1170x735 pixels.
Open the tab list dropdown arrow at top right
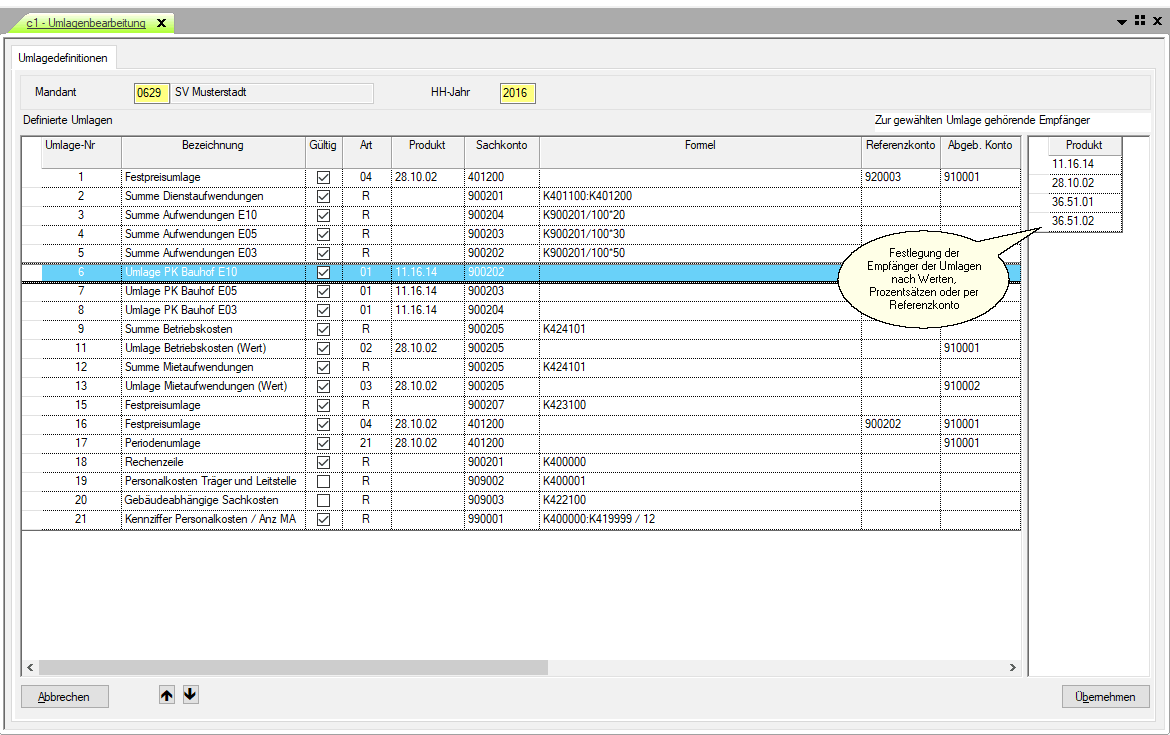tap(1122, 21)
